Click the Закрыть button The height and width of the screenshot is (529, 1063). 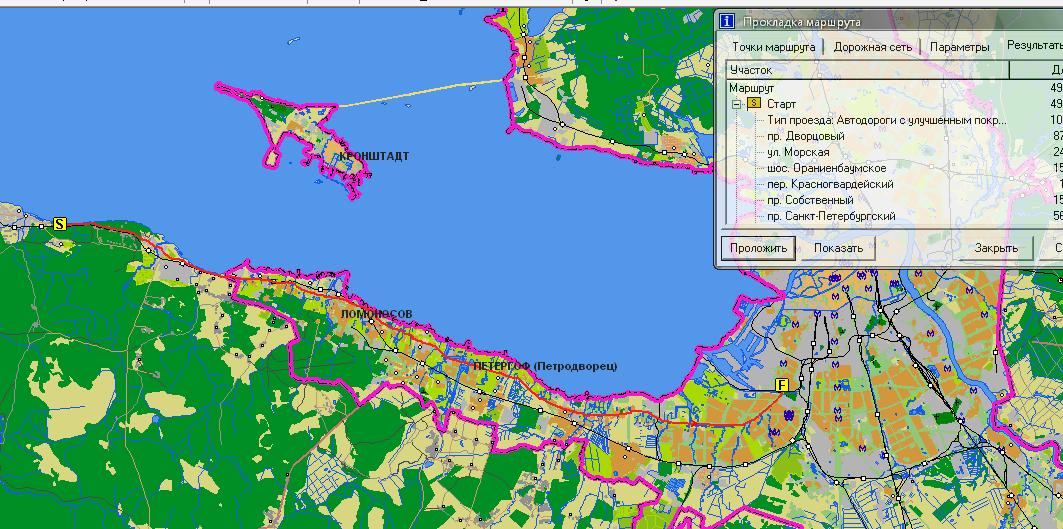pos(996,248)
